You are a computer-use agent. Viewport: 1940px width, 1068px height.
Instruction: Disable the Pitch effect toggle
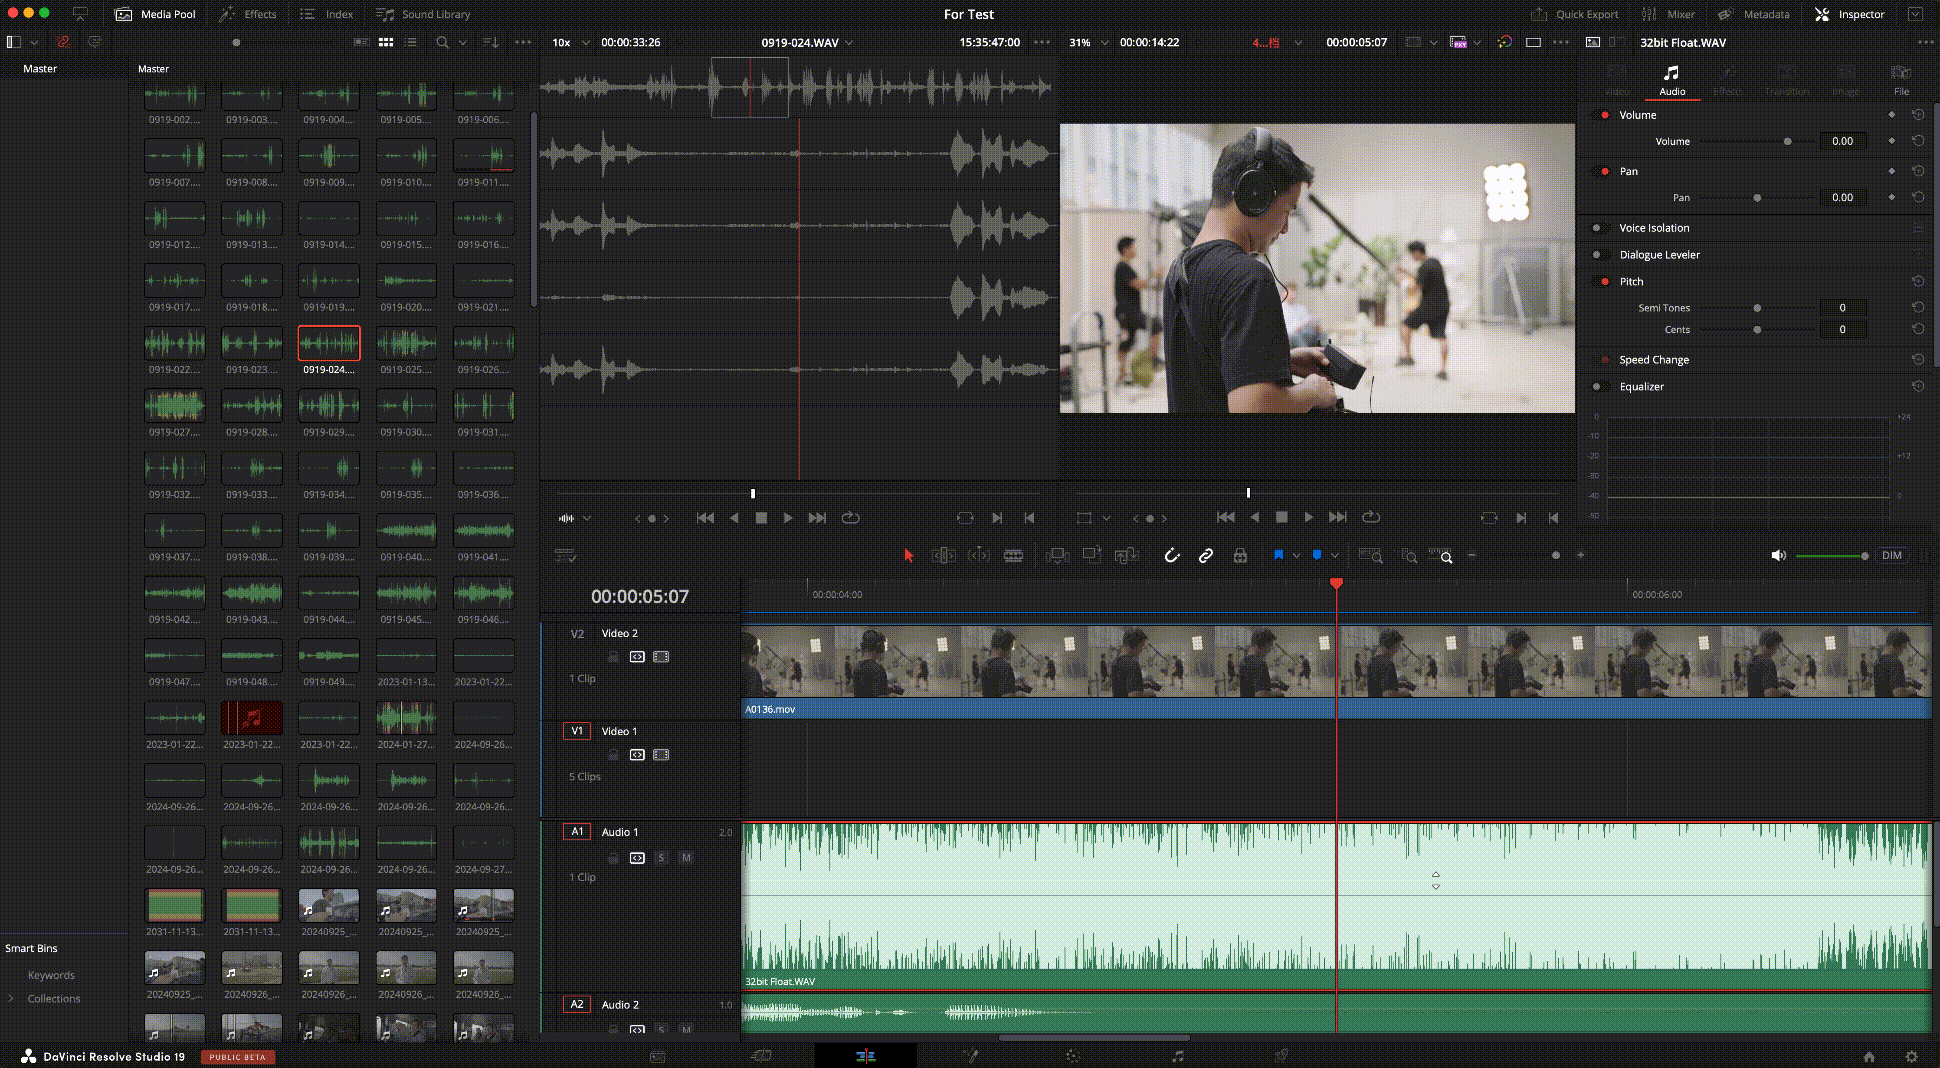click(1605, 282)
